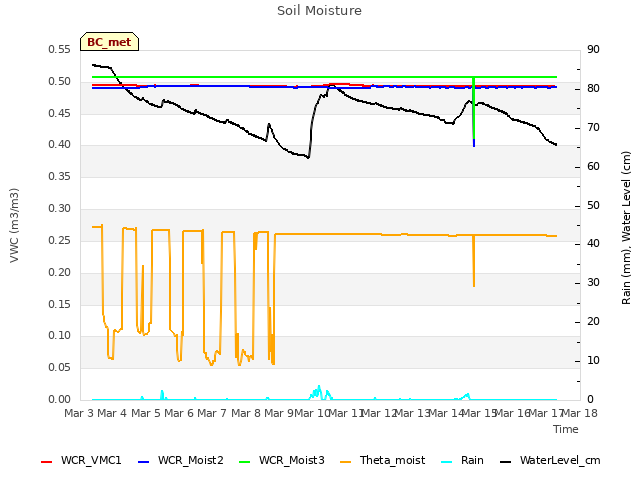Viewport: 640px width, 480px height.
Task: Toggle the Rain legend entry
Action: pos(462,460)
